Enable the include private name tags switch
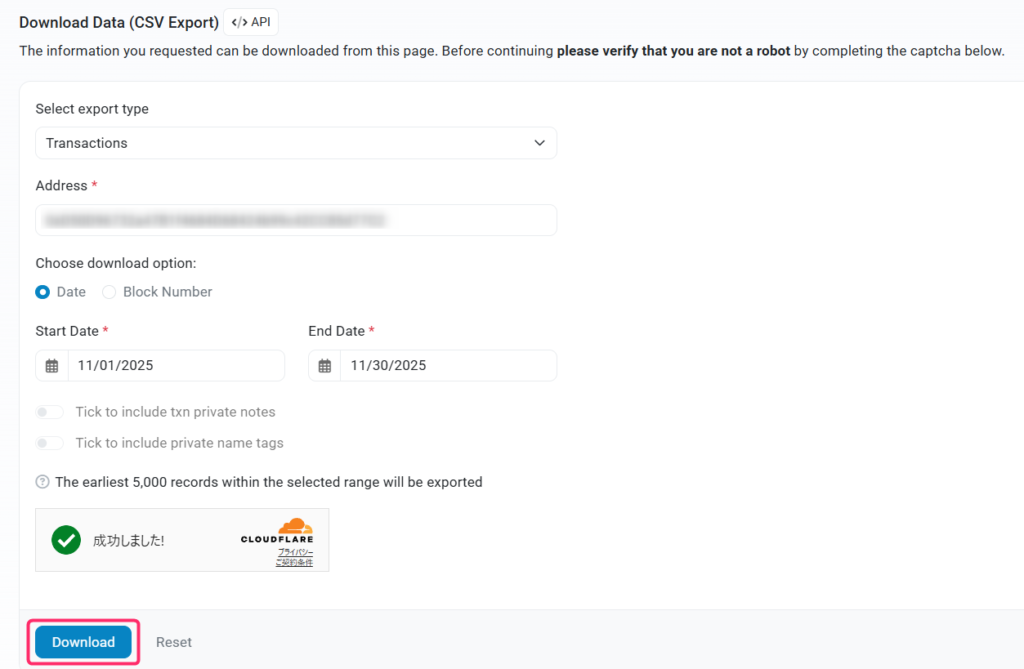 (x=50, y=443)
